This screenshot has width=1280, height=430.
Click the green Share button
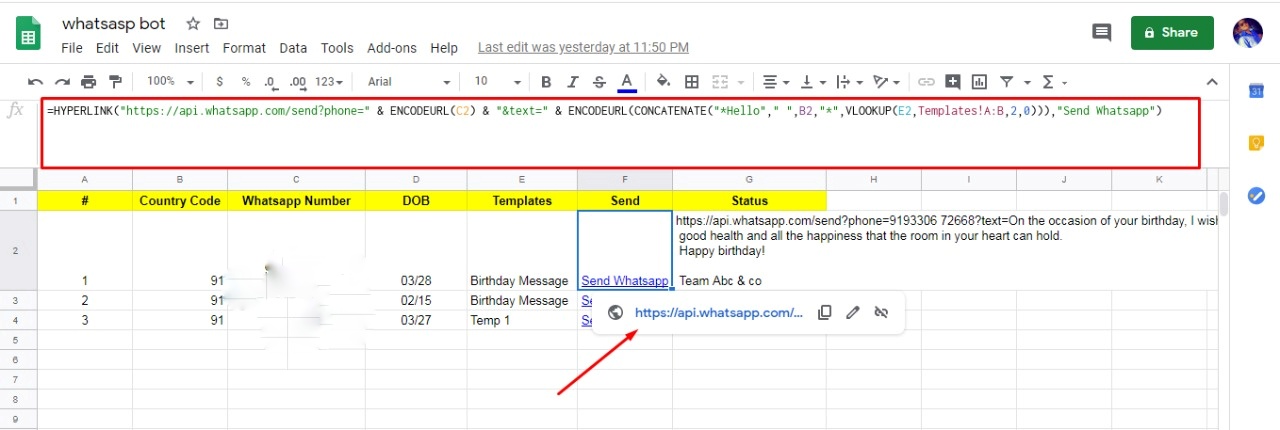[1172, 32]
